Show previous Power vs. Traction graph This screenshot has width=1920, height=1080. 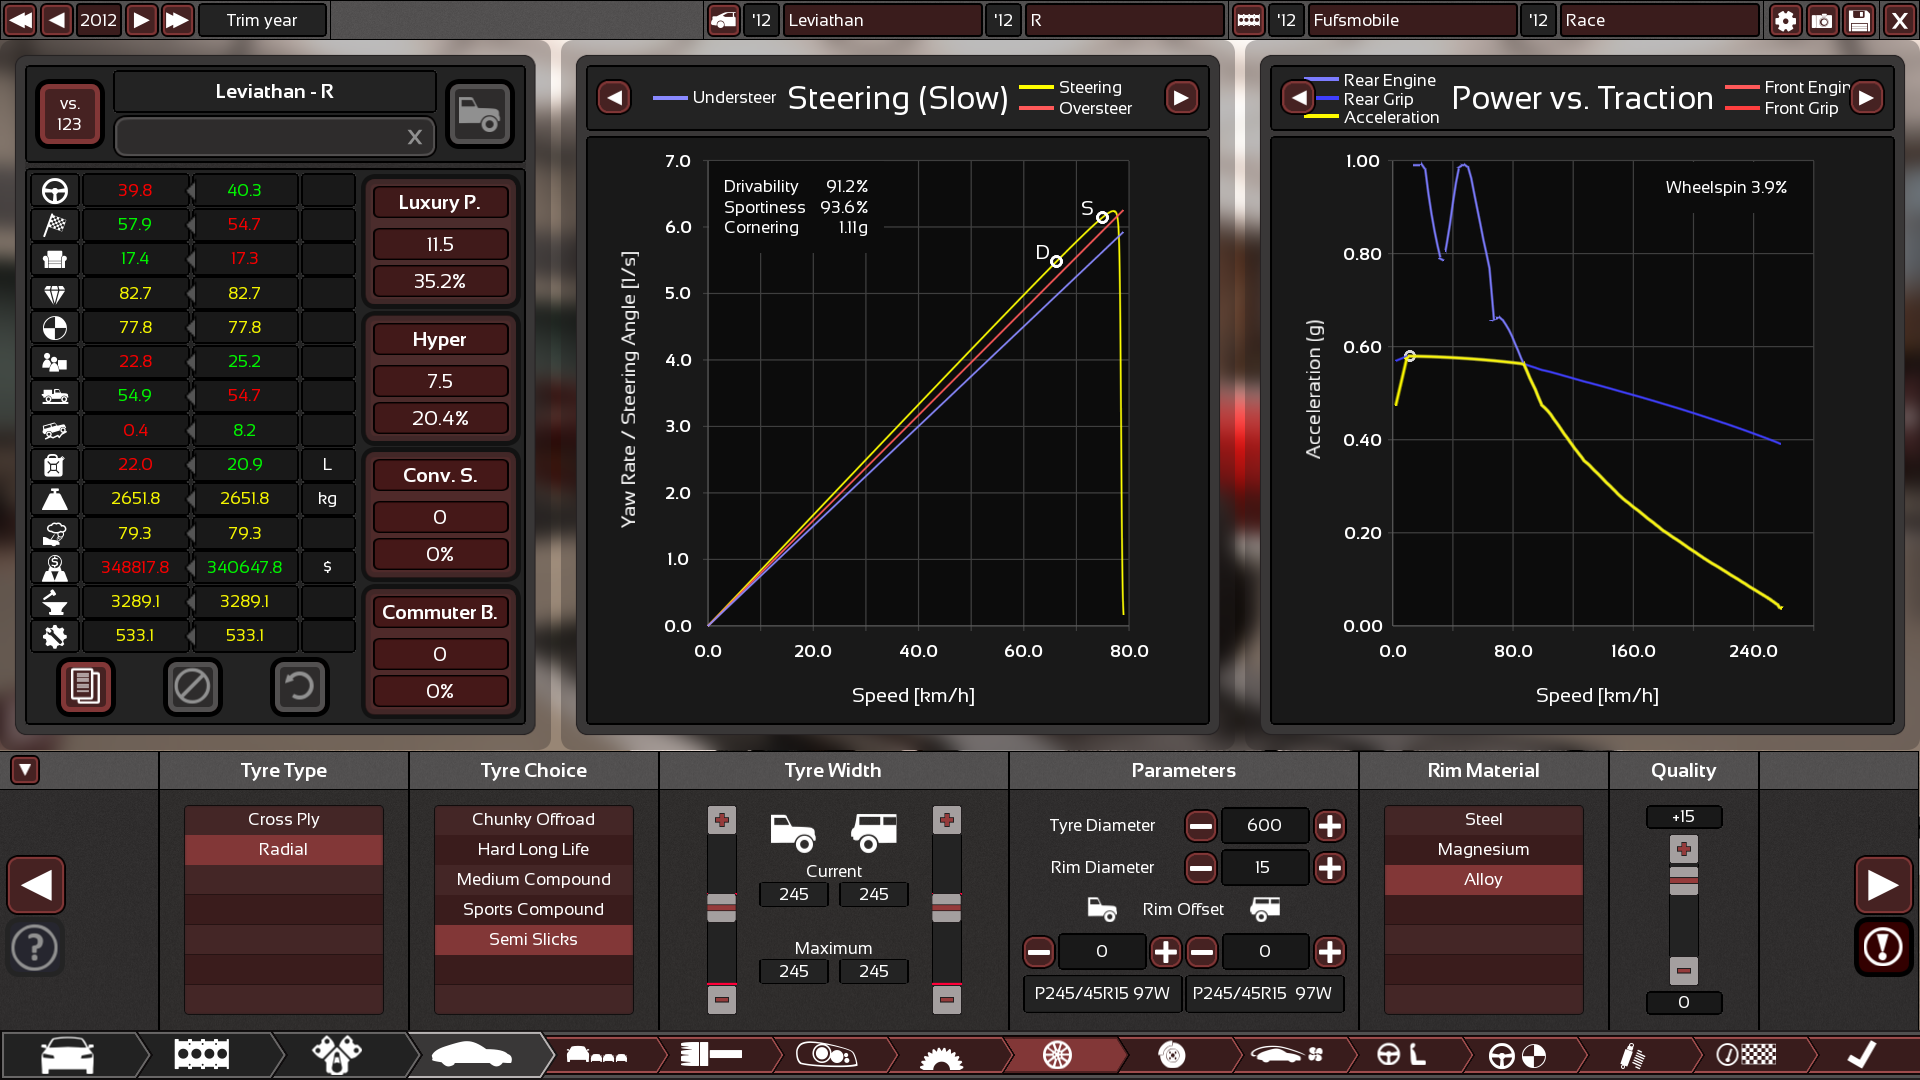pos(1298,97)
